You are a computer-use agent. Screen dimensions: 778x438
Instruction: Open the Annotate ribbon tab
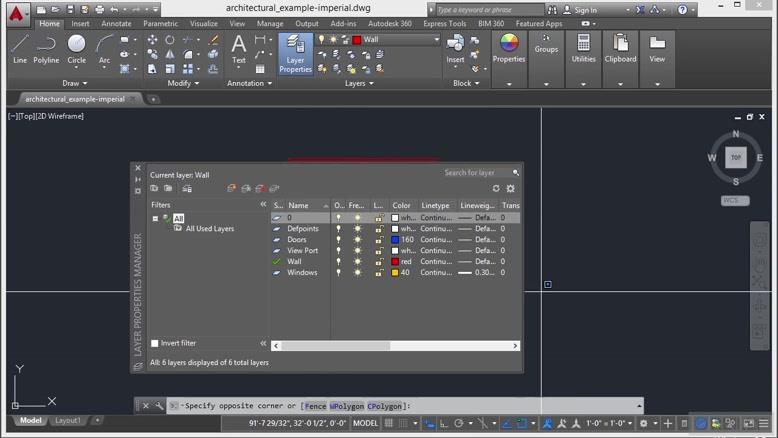click(x=116, y=23)
